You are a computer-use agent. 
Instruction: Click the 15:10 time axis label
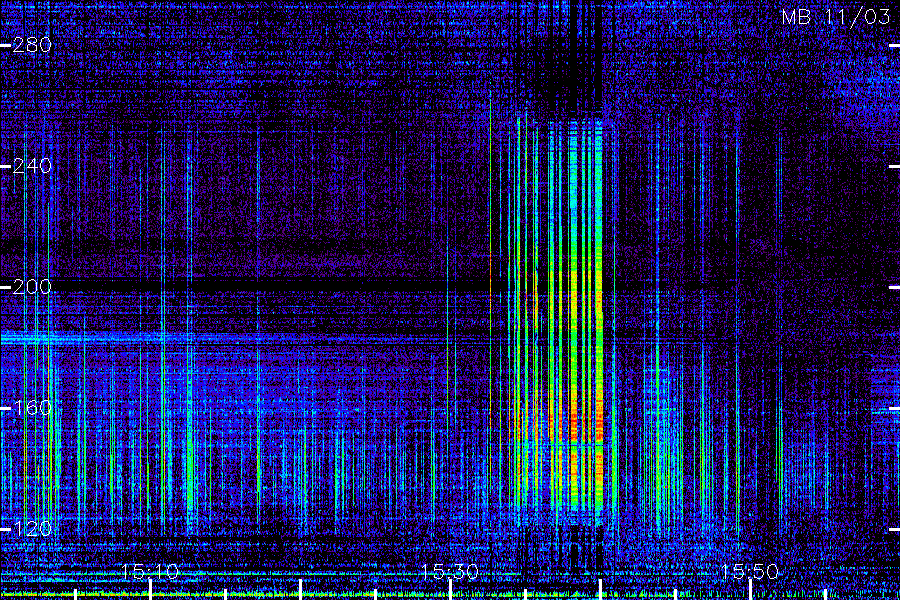150,571
